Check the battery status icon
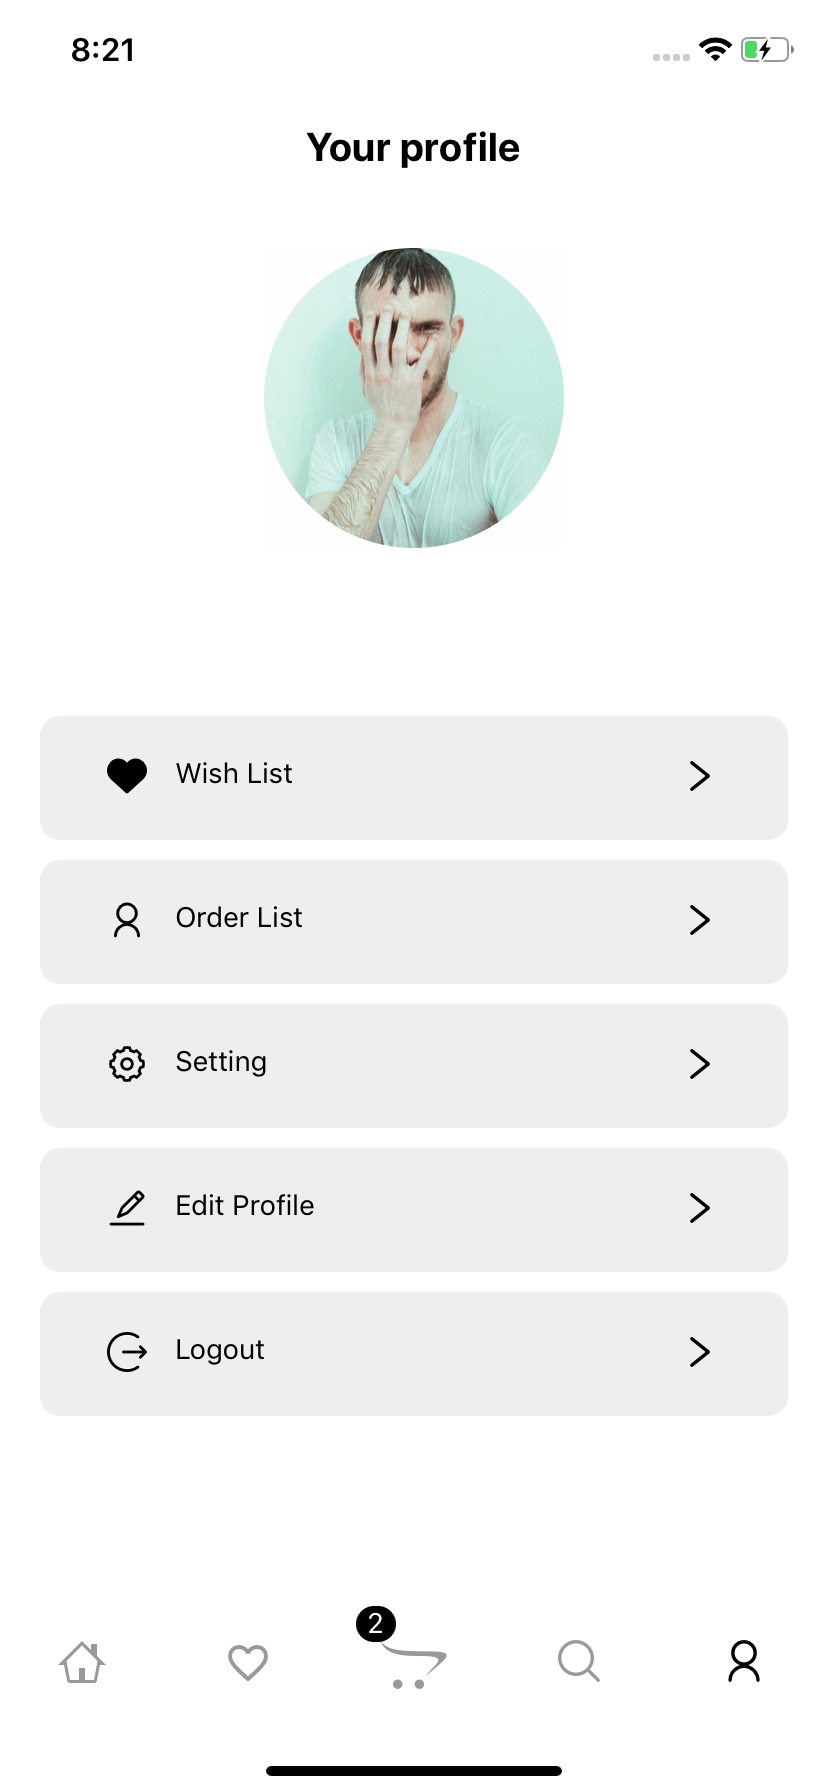 point(767,50)
